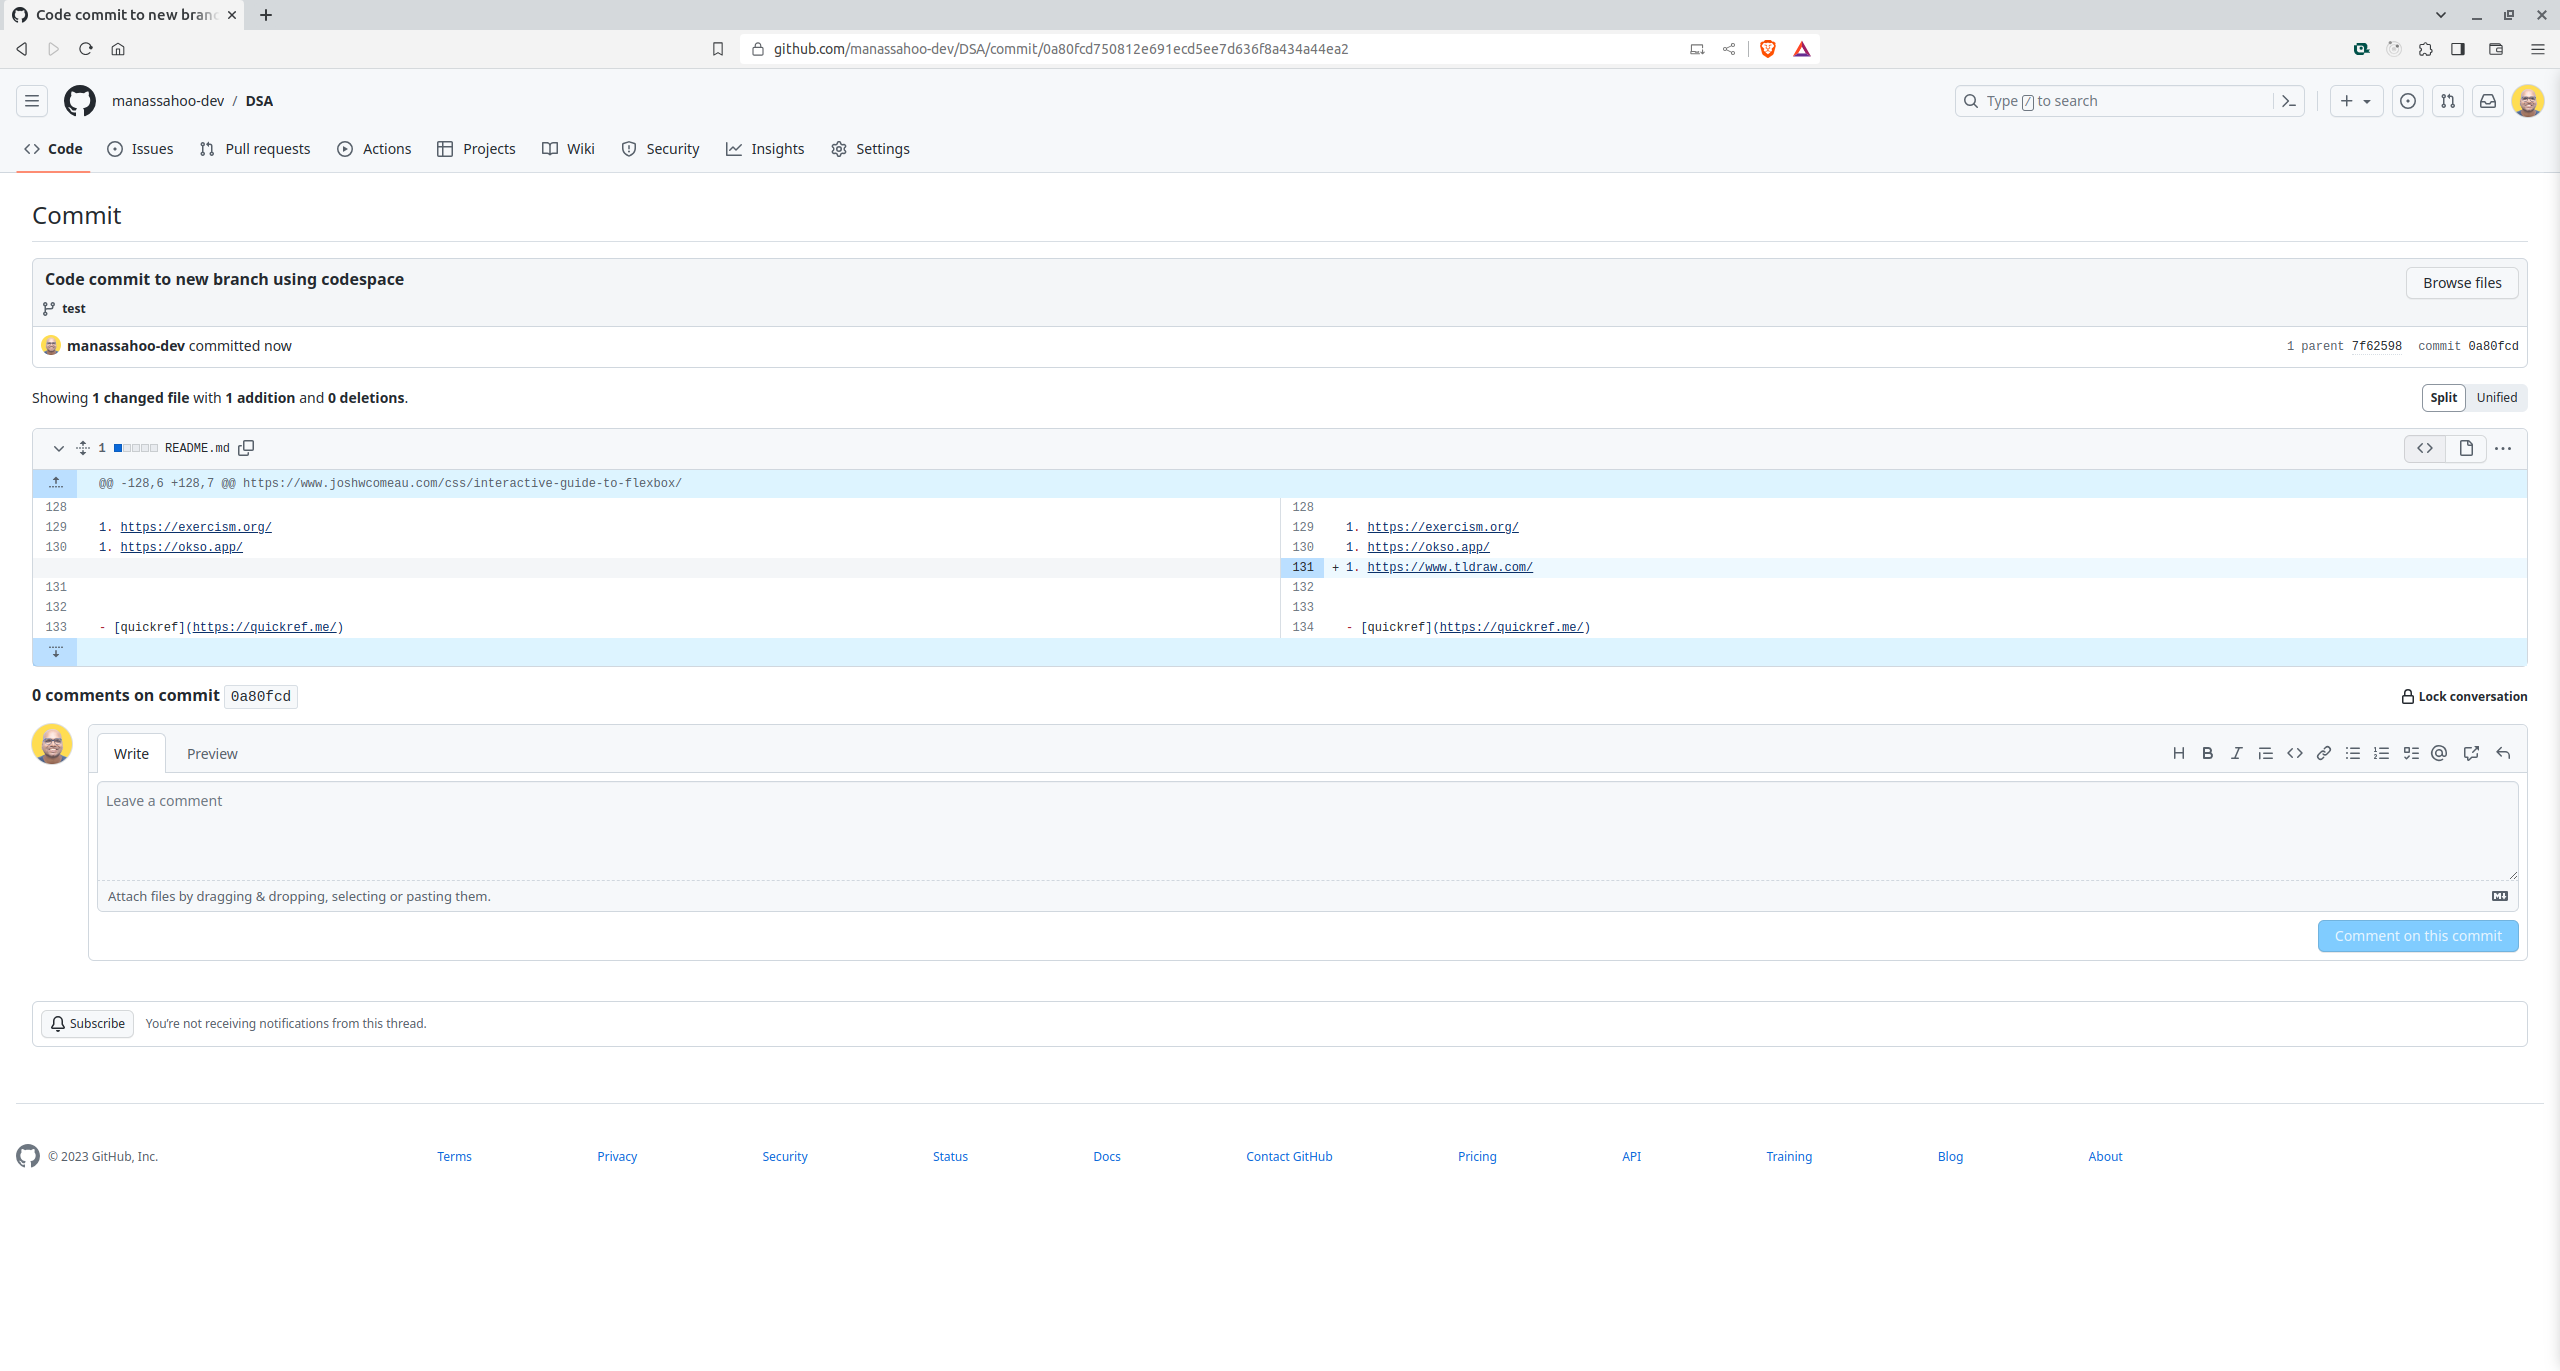This screenshot has width=2560, height=1371.
Task: Insert a link using the comment toolbar
Action: tap(2323, 753)
